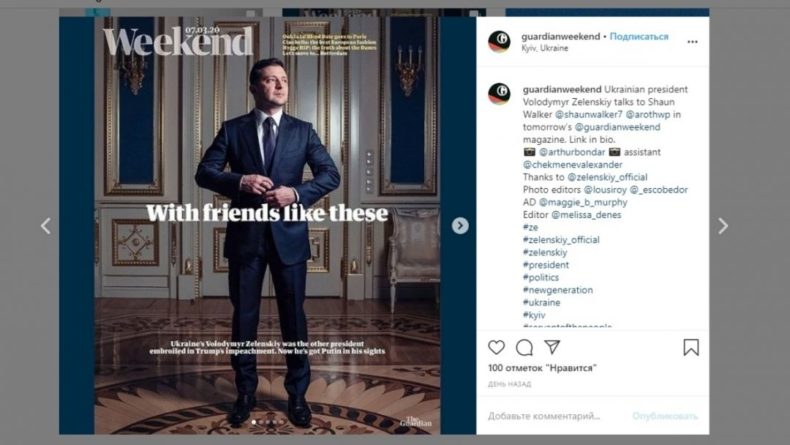Show next carousel image on cover photo

[460, 226]
